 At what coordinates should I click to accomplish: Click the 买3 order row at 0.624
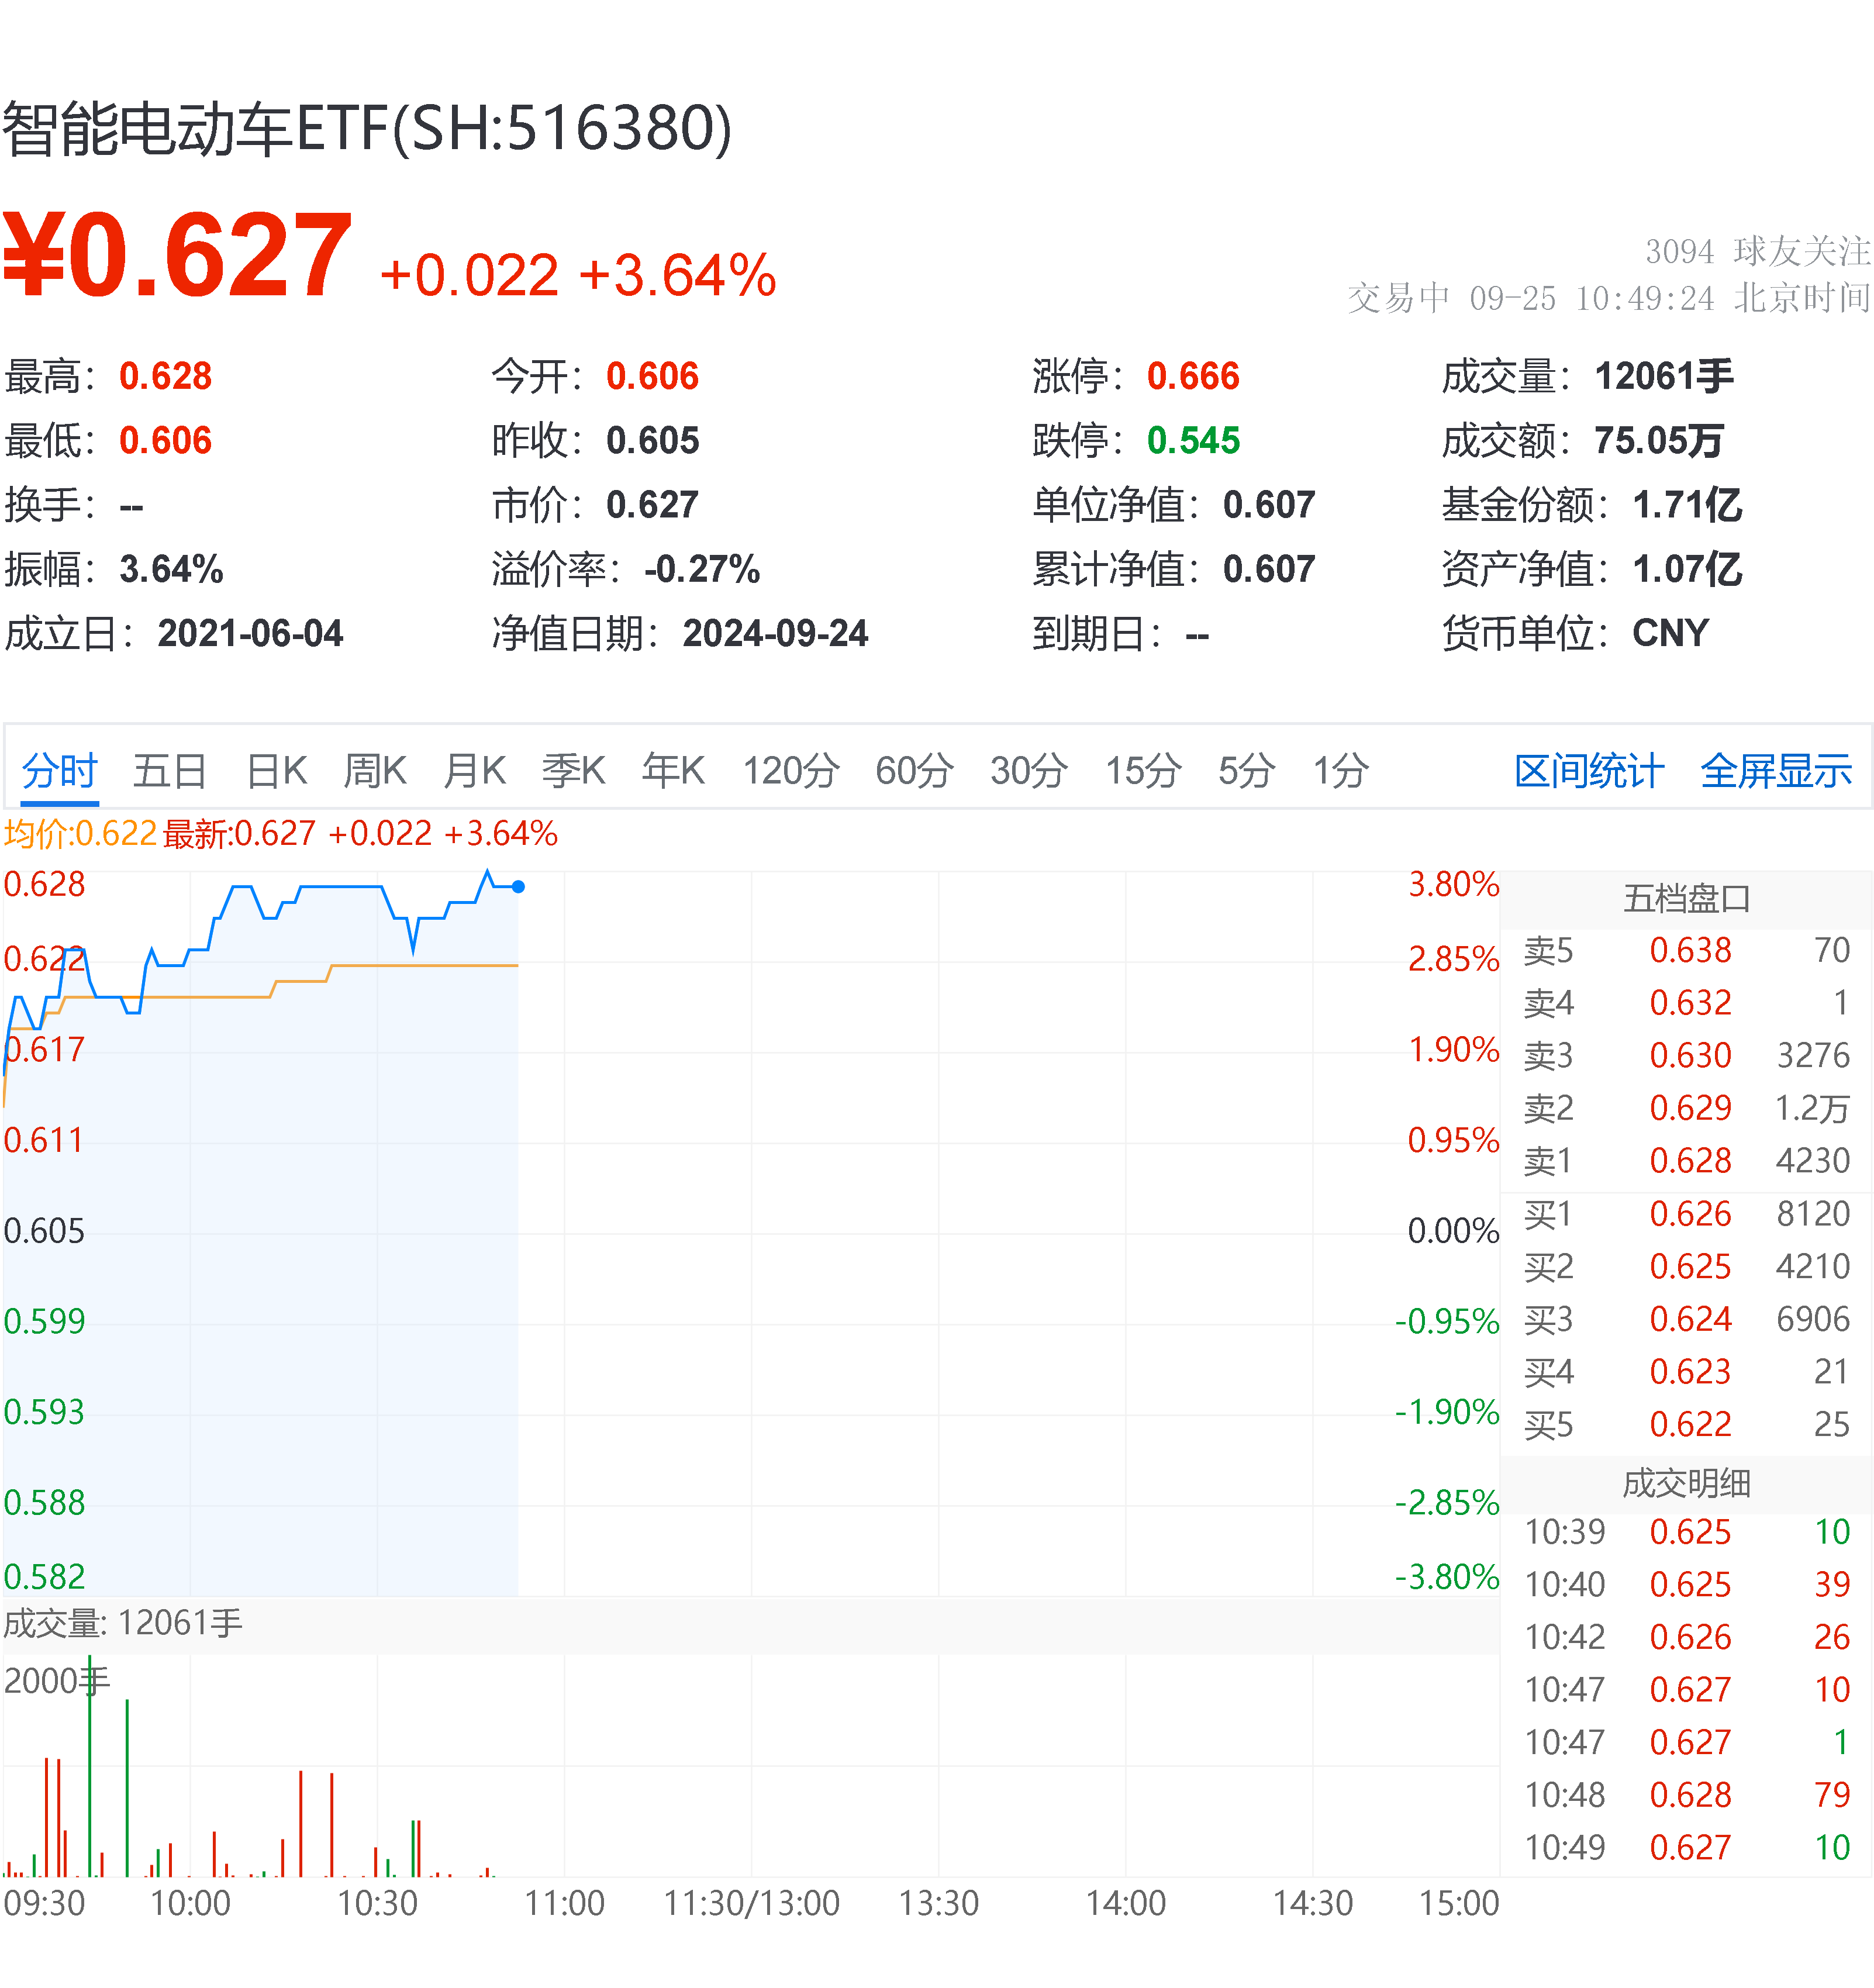click(1686, 1319)
